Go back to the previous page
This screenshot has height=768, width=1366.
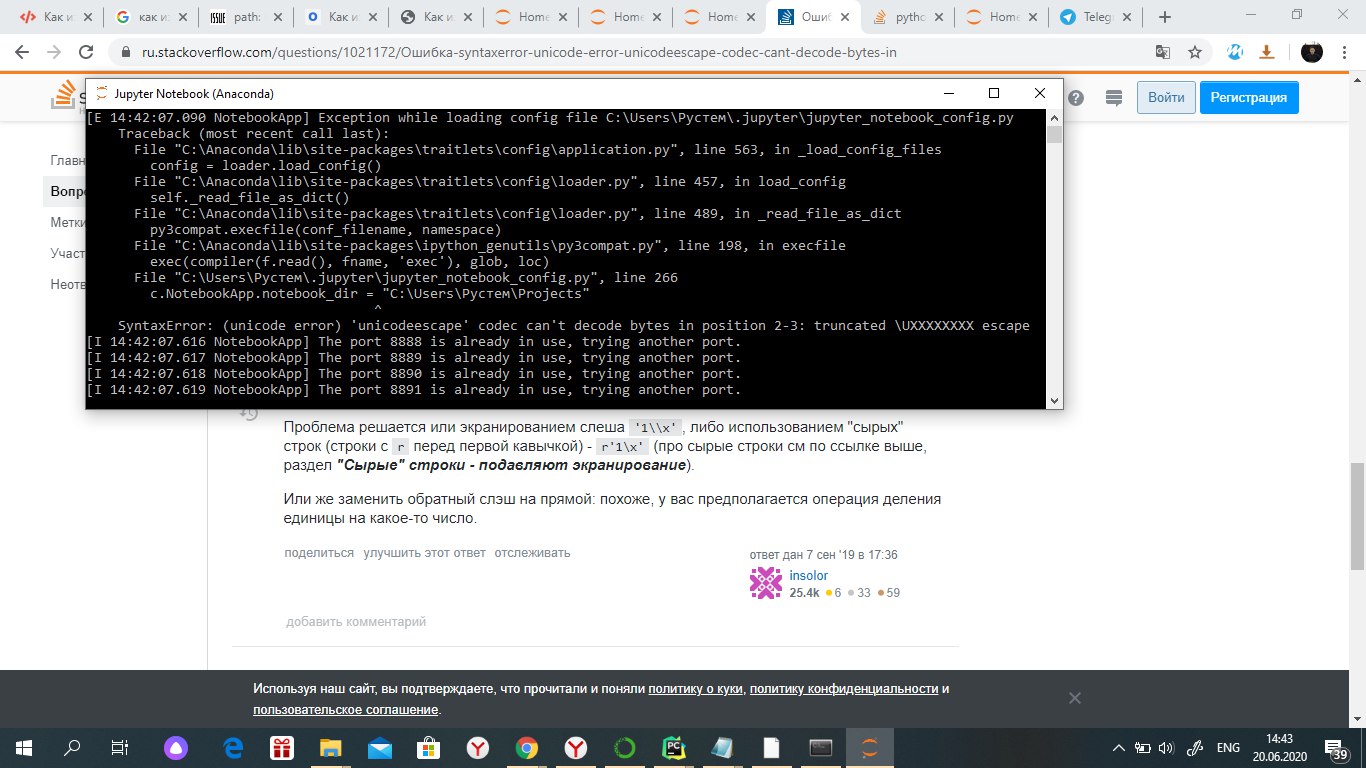pyautogui.click(x=24, y=52)
